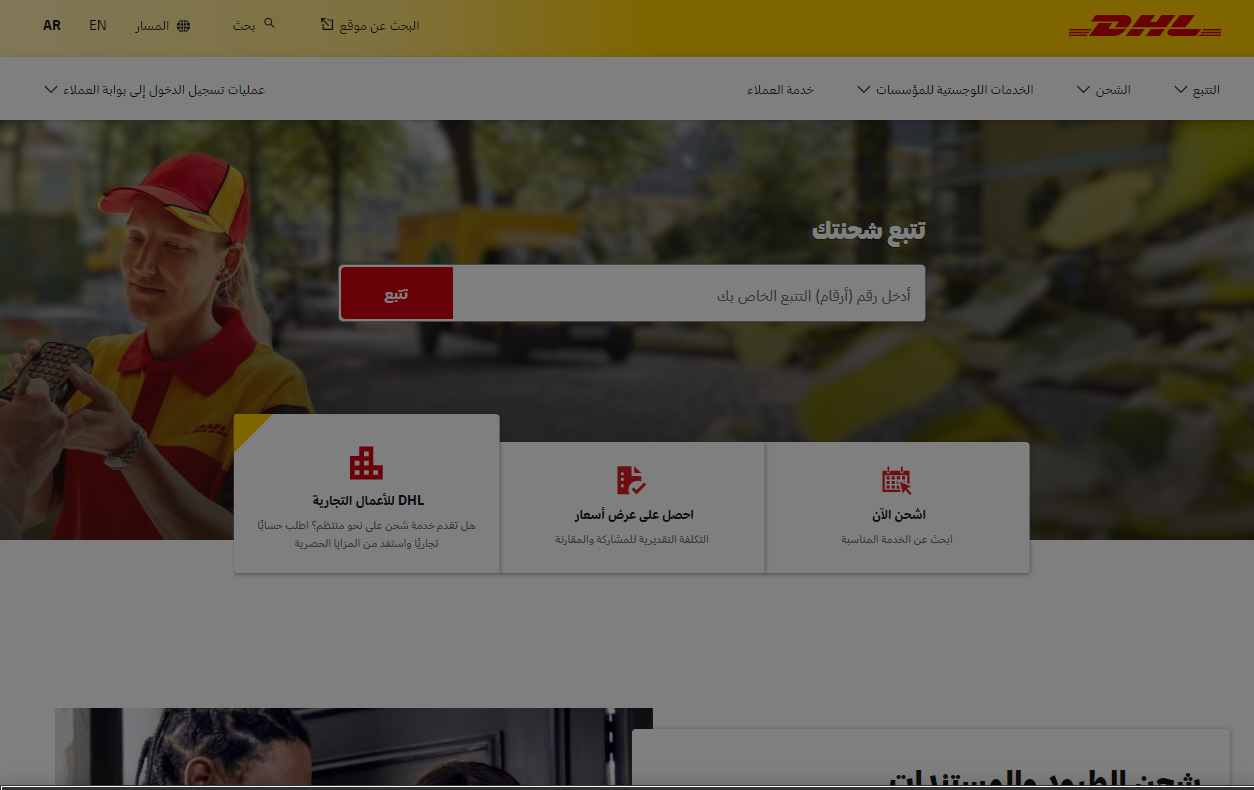The height and width of the screenshot is (790, 1254).
Task: Click the quote document icon for عرض أسعار
Action: [x=631, y=480]
